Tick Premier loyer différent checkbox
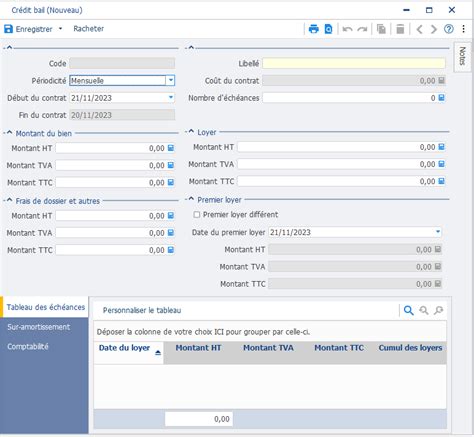The height and width of the screenshot is (437, 474). coord(197,215)
